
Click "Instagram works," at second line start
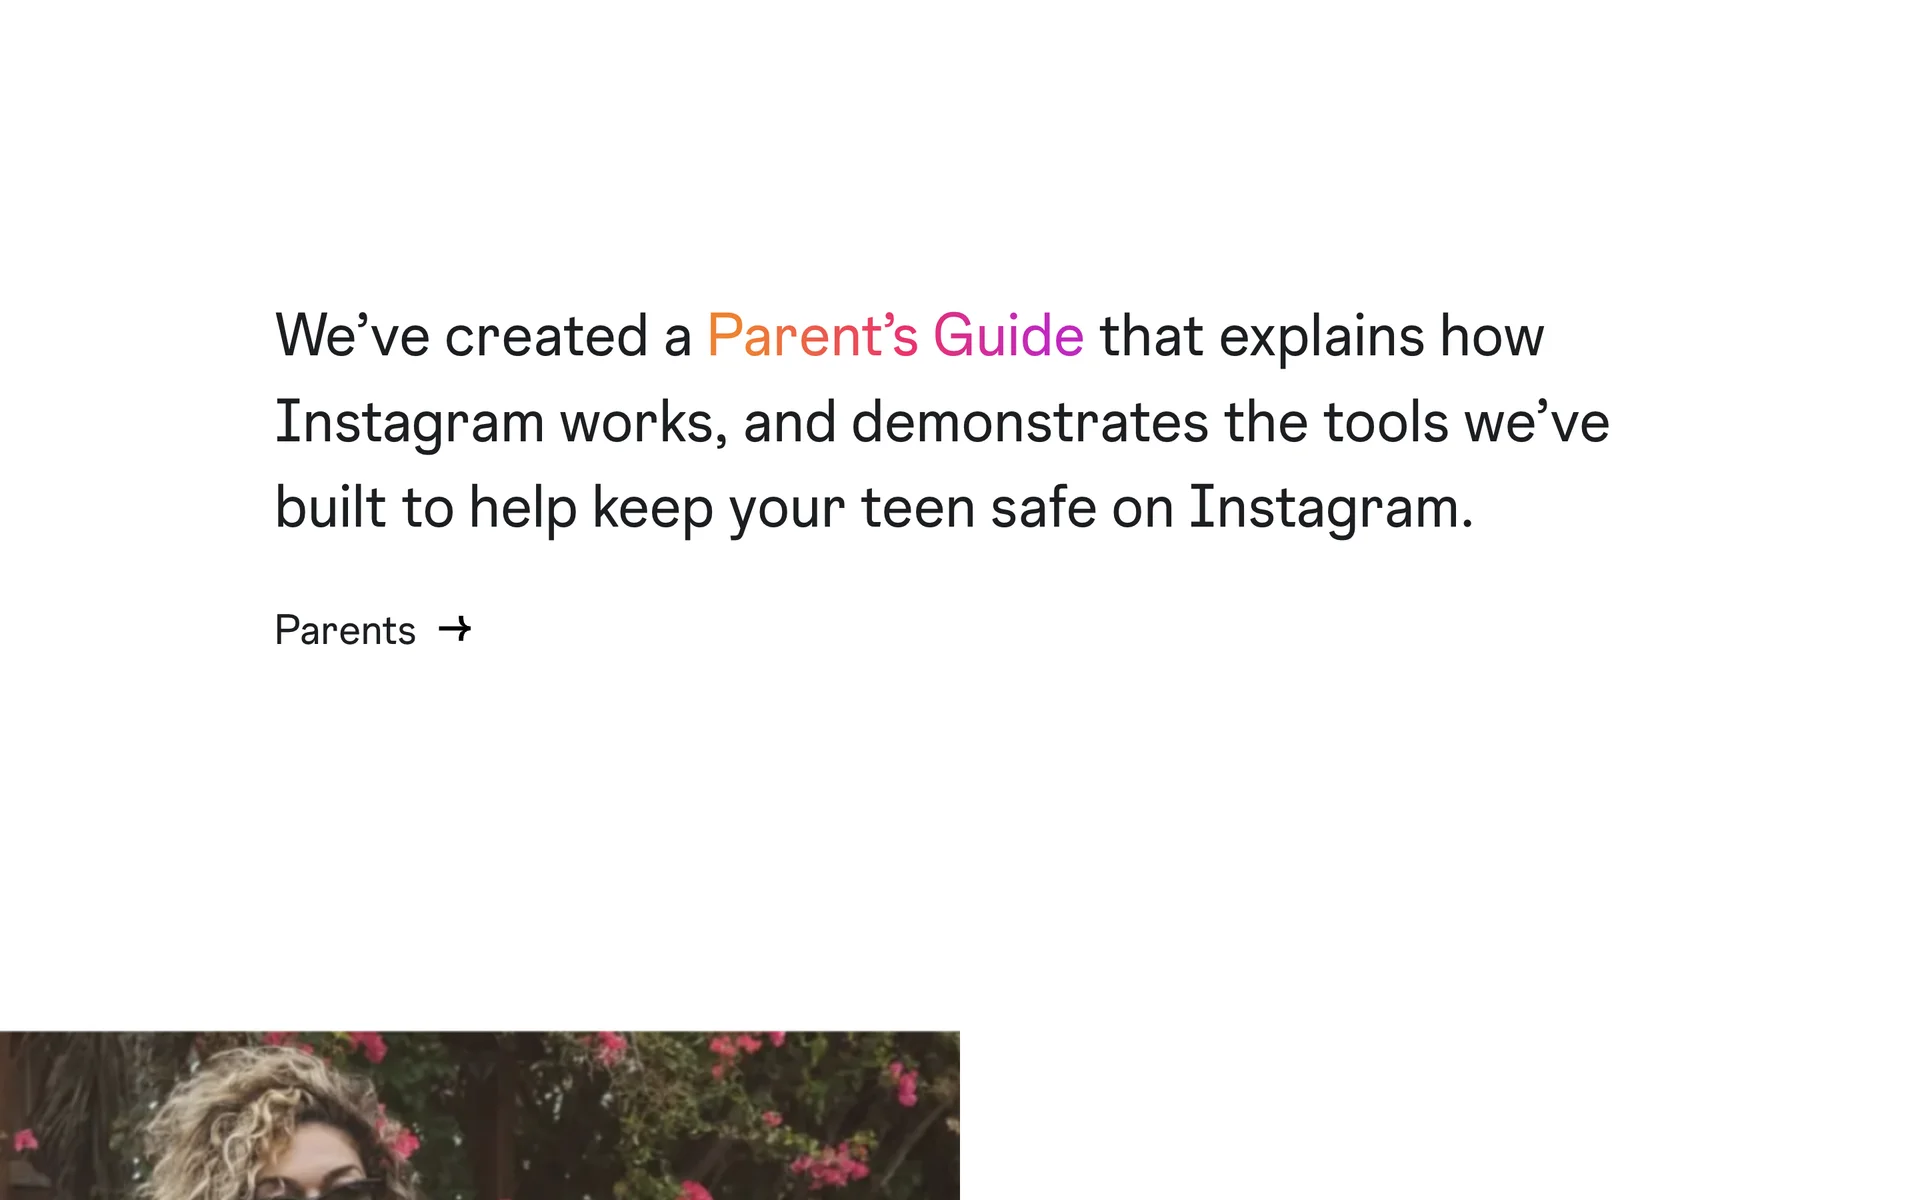coord(501,422)
